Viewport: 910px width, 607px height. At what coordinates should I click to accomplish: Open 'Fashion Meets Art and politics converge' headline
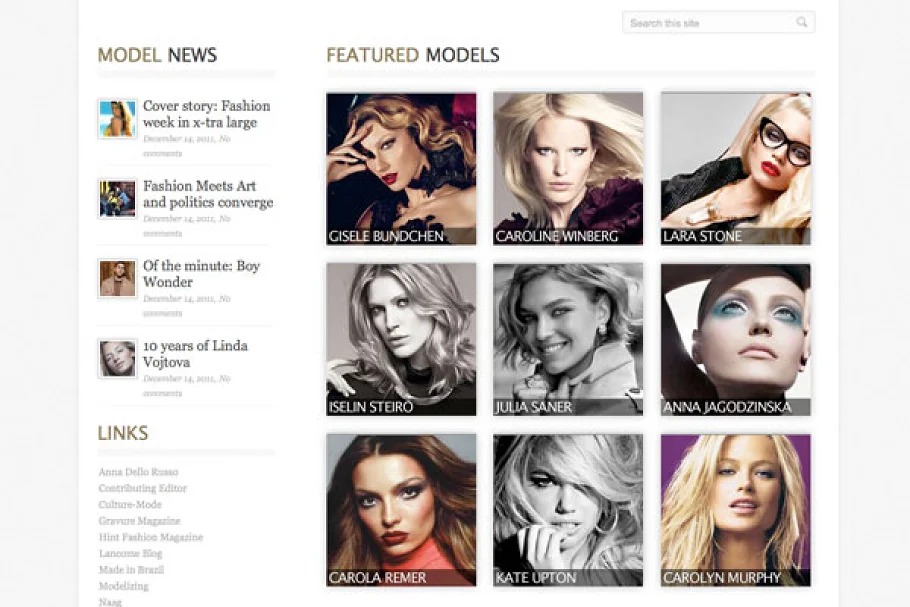click(207, 194)
